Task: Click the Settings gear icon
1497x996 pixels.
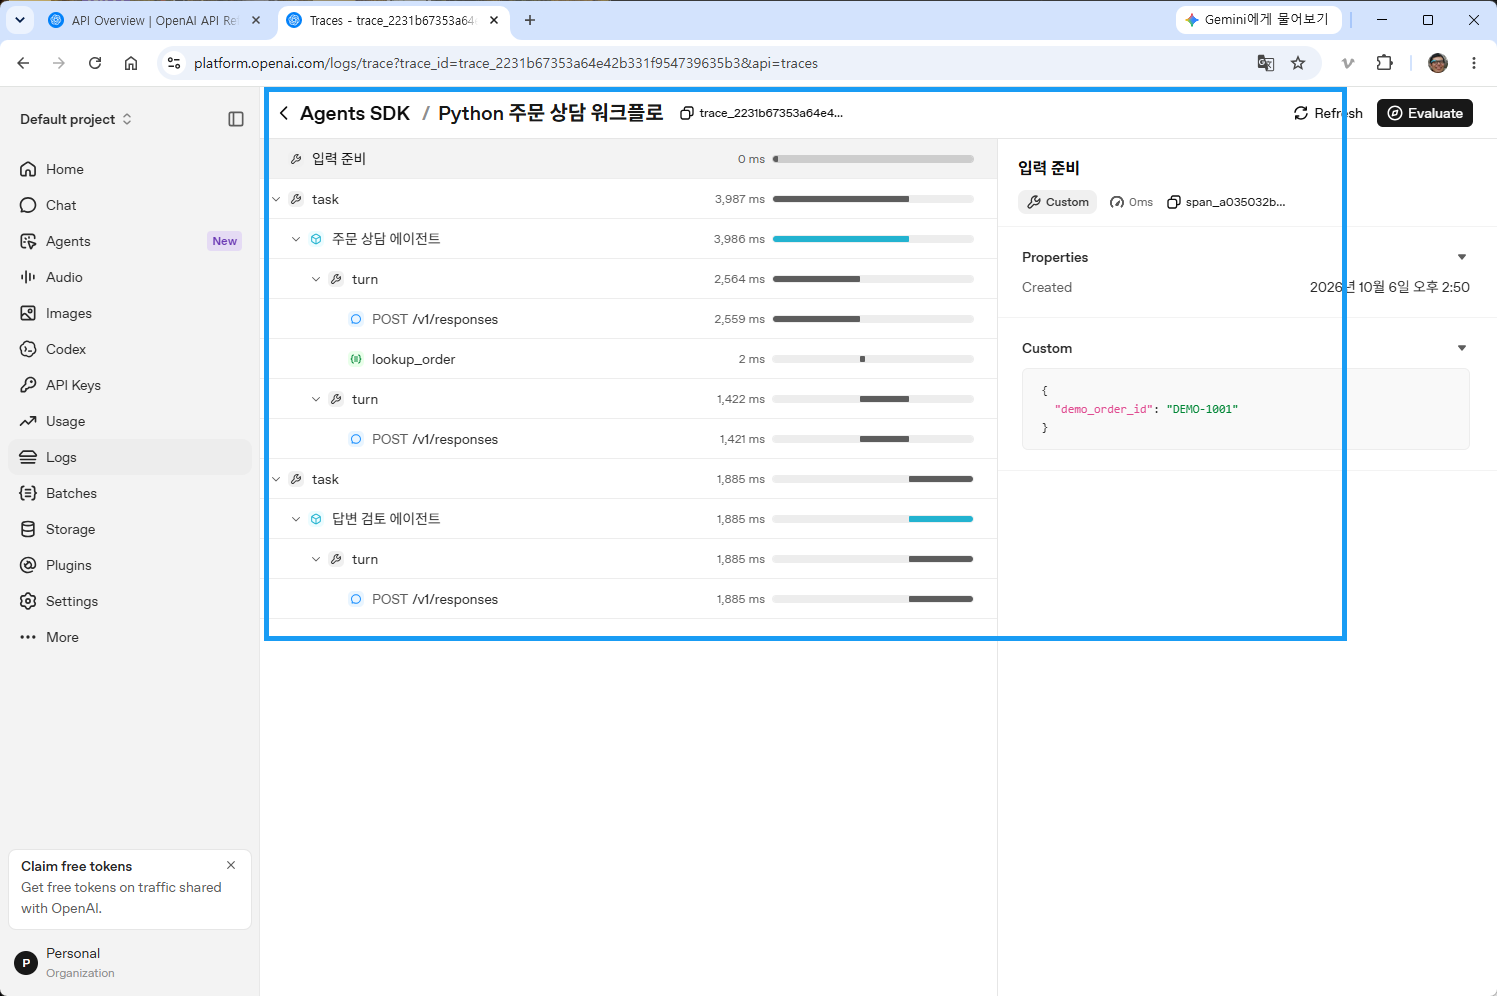Action: click(x=28, y=601)
